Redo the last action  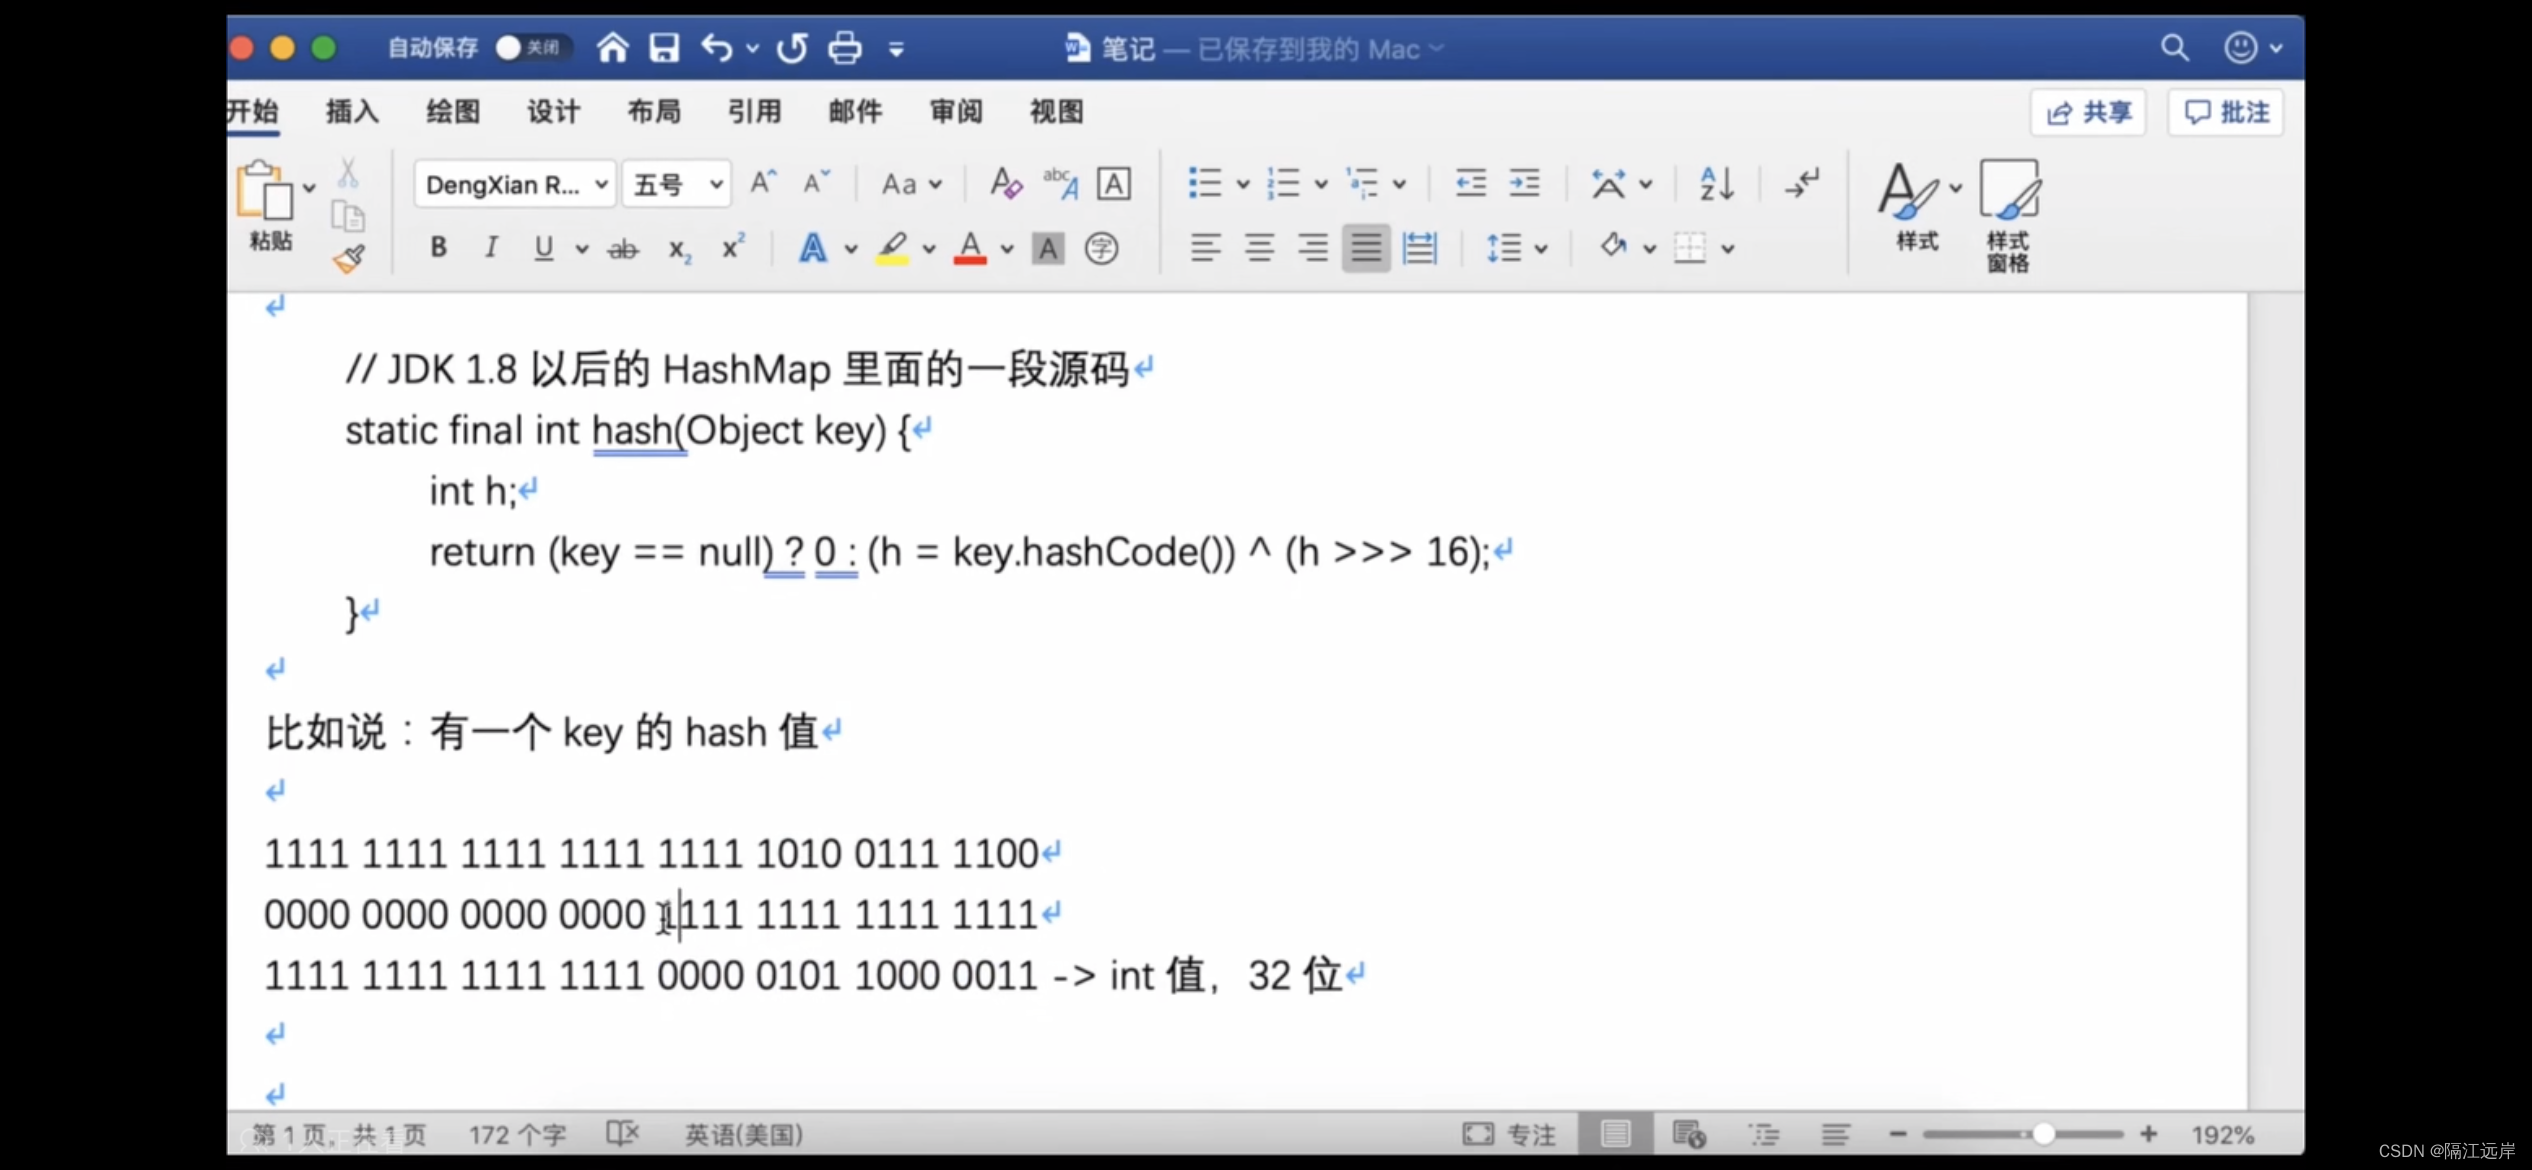click(x=792, y=47)
